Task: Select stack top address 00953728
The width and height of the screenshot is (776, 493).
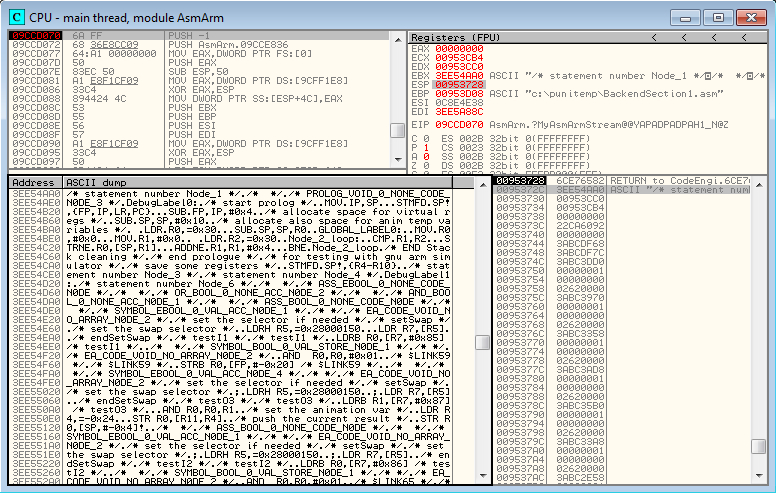Action: pyautogui.click(x=521, y=181)
